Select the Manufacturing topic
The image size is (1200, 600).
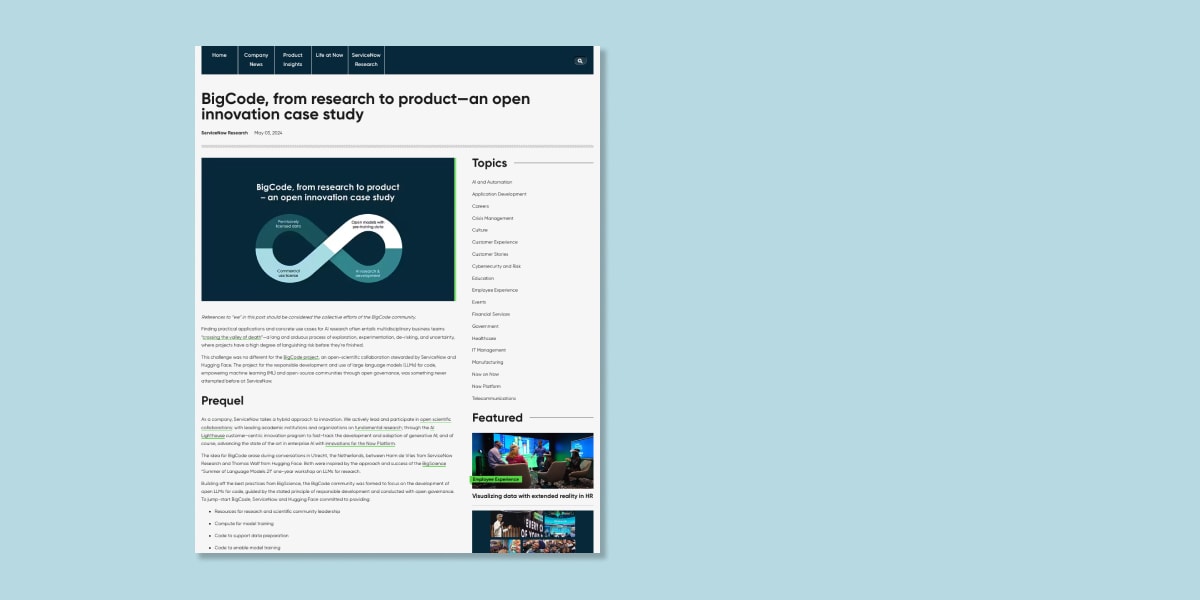pos(488,362)
